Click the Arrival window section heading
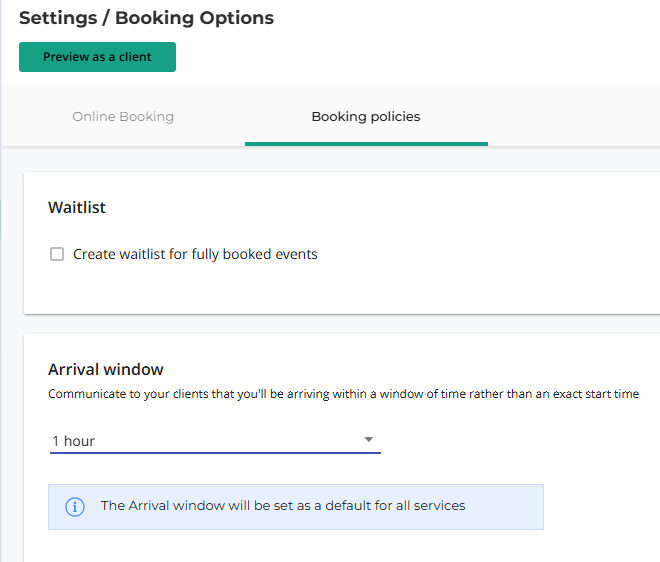Screen dimensions: 660x562 (x=106, y=369)
